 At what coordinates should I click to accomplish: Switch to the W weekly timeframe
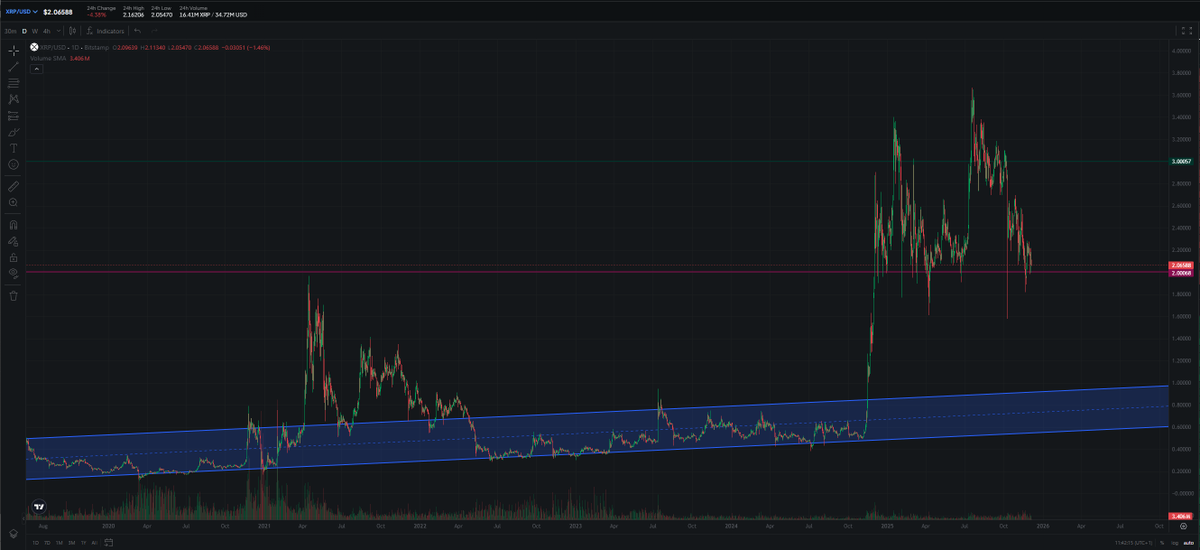[x=35, y=31]
